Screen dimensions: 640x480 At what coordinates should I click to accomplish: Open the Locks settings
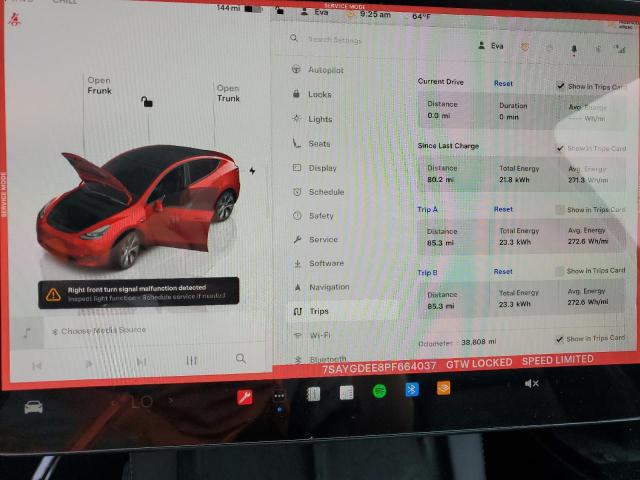(312, 94)
